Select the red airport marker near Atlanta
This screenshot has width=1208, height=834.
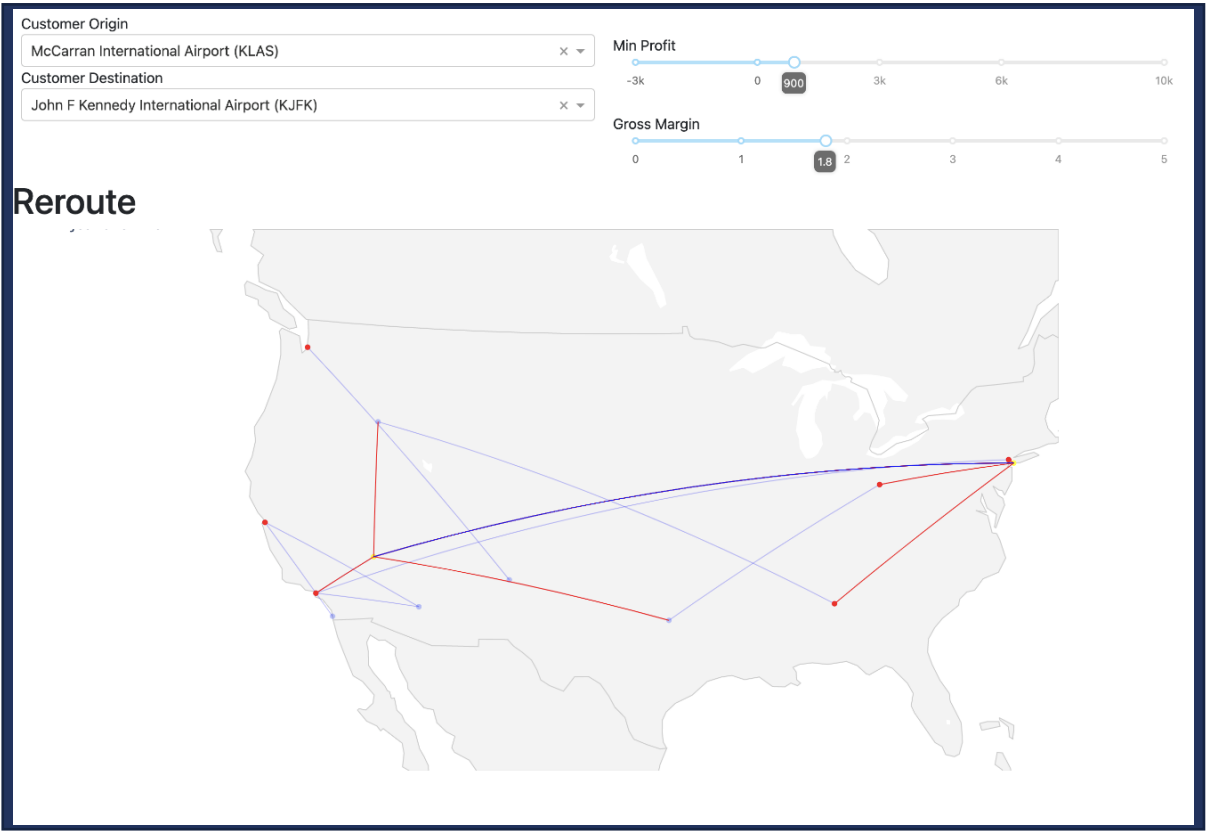tap(834, 603)
